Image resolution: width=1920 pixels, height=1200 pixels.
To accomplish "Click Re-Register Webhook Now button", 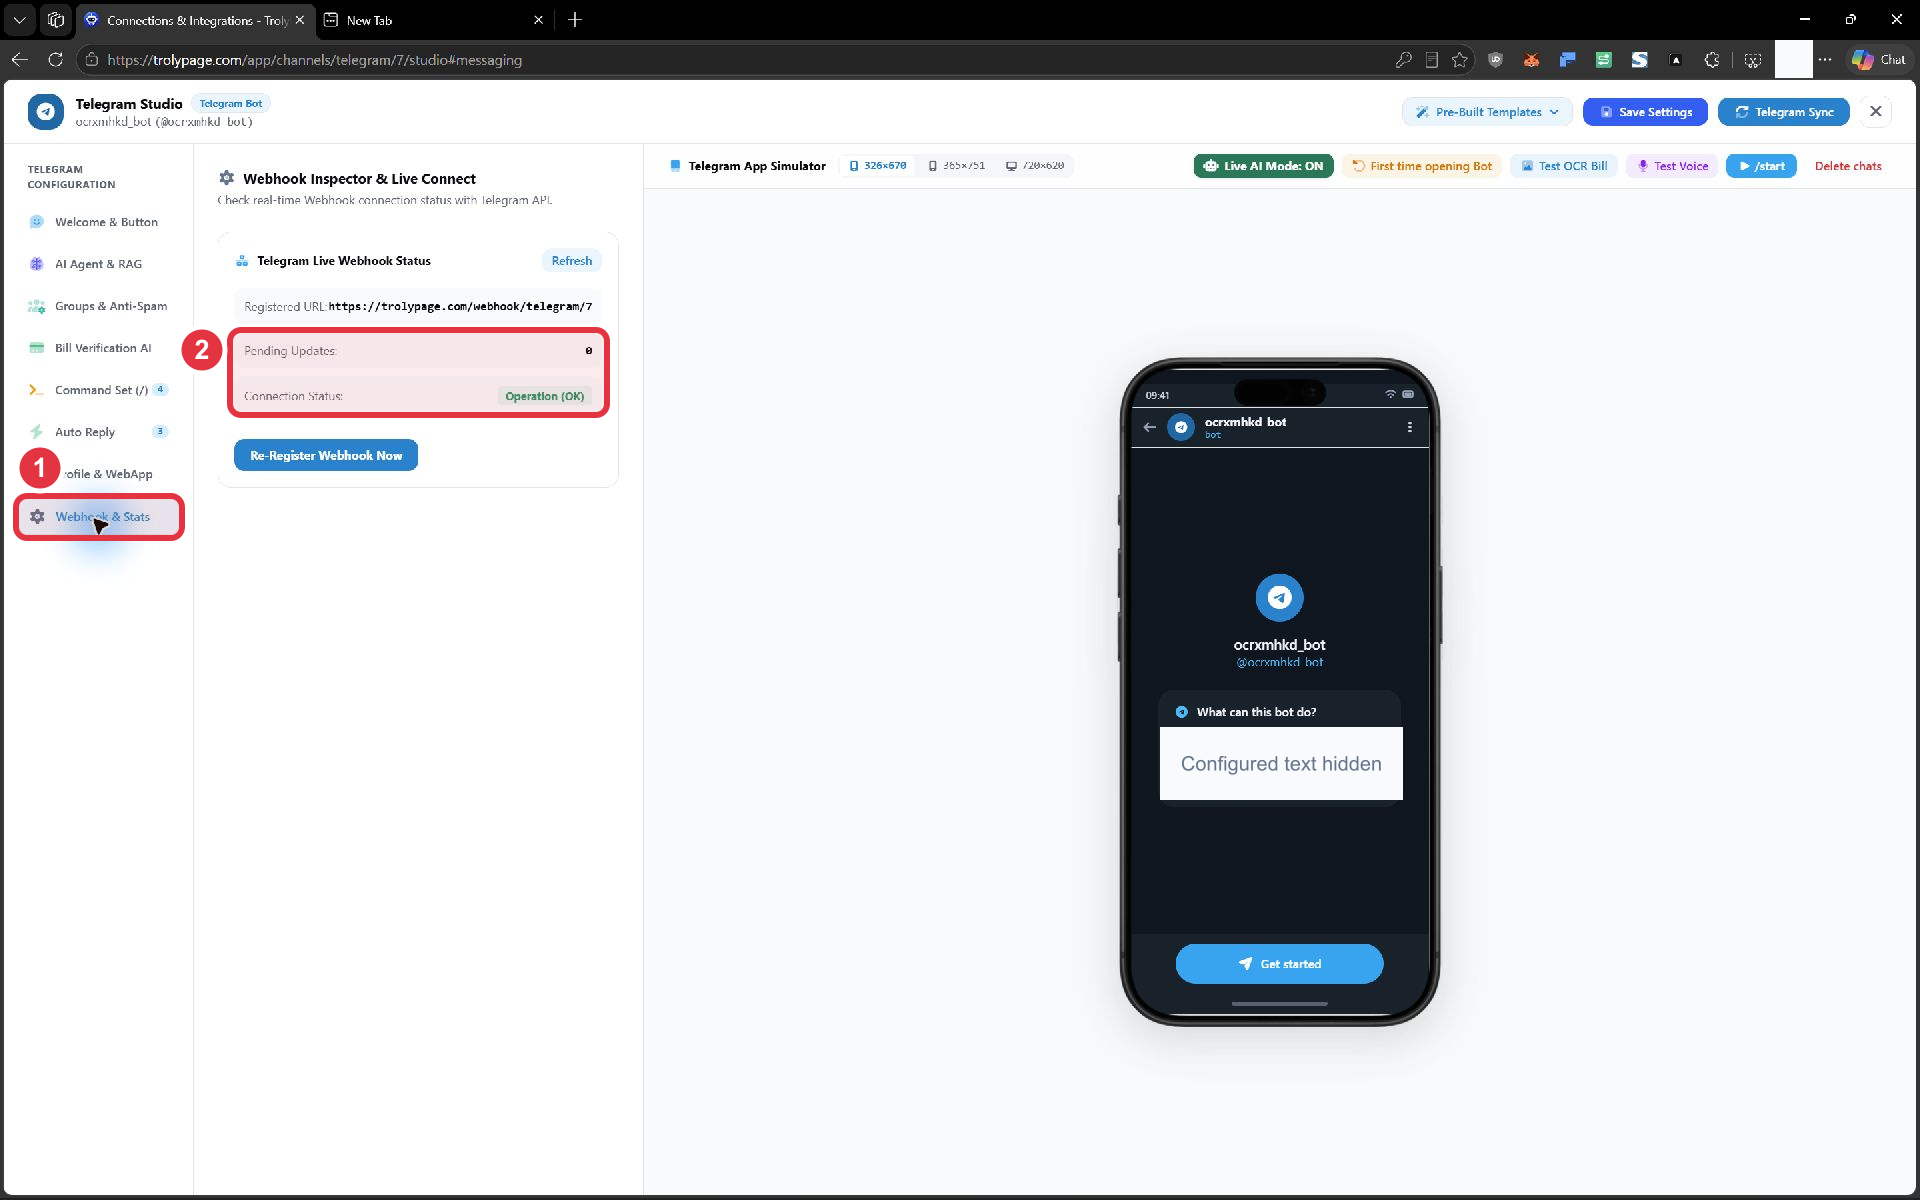I will 326,455.
